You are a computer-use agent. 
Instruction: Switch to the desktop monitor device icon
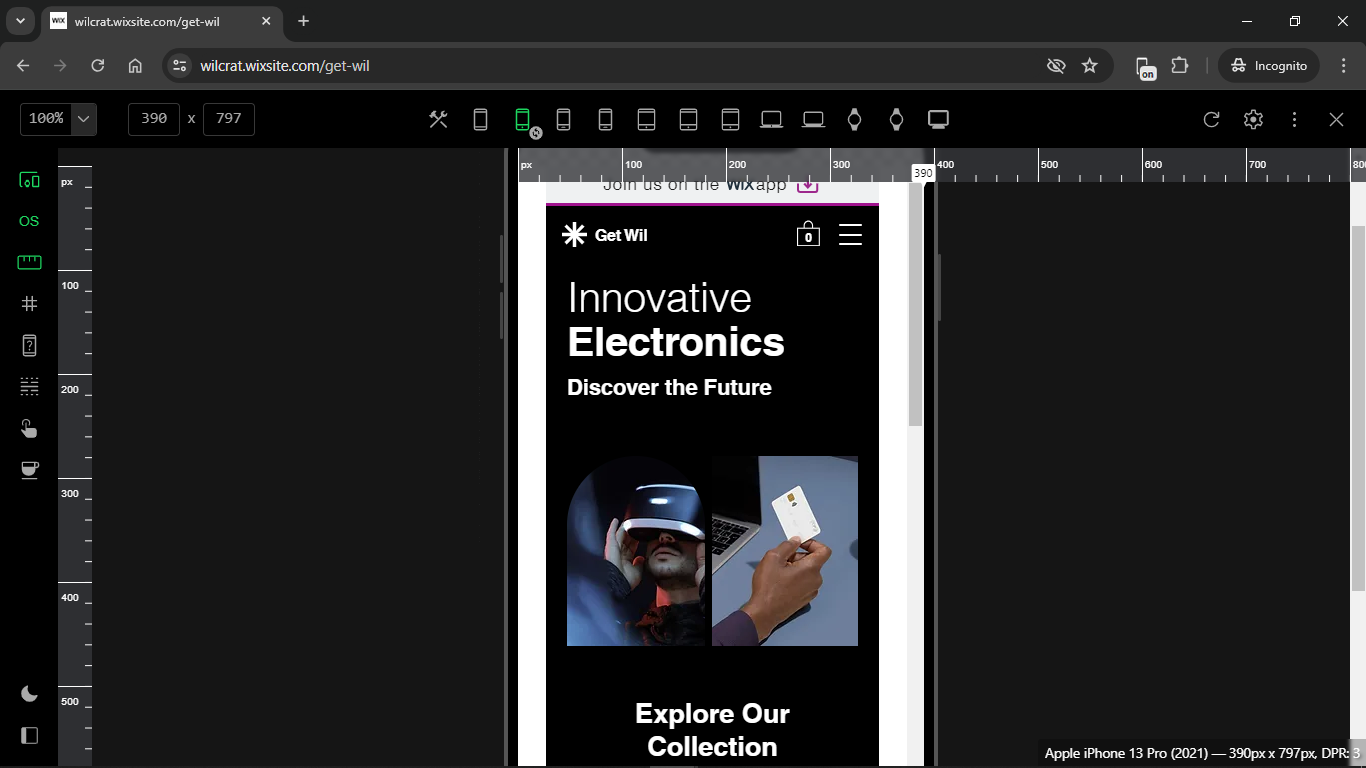click(x=938, y=120)
